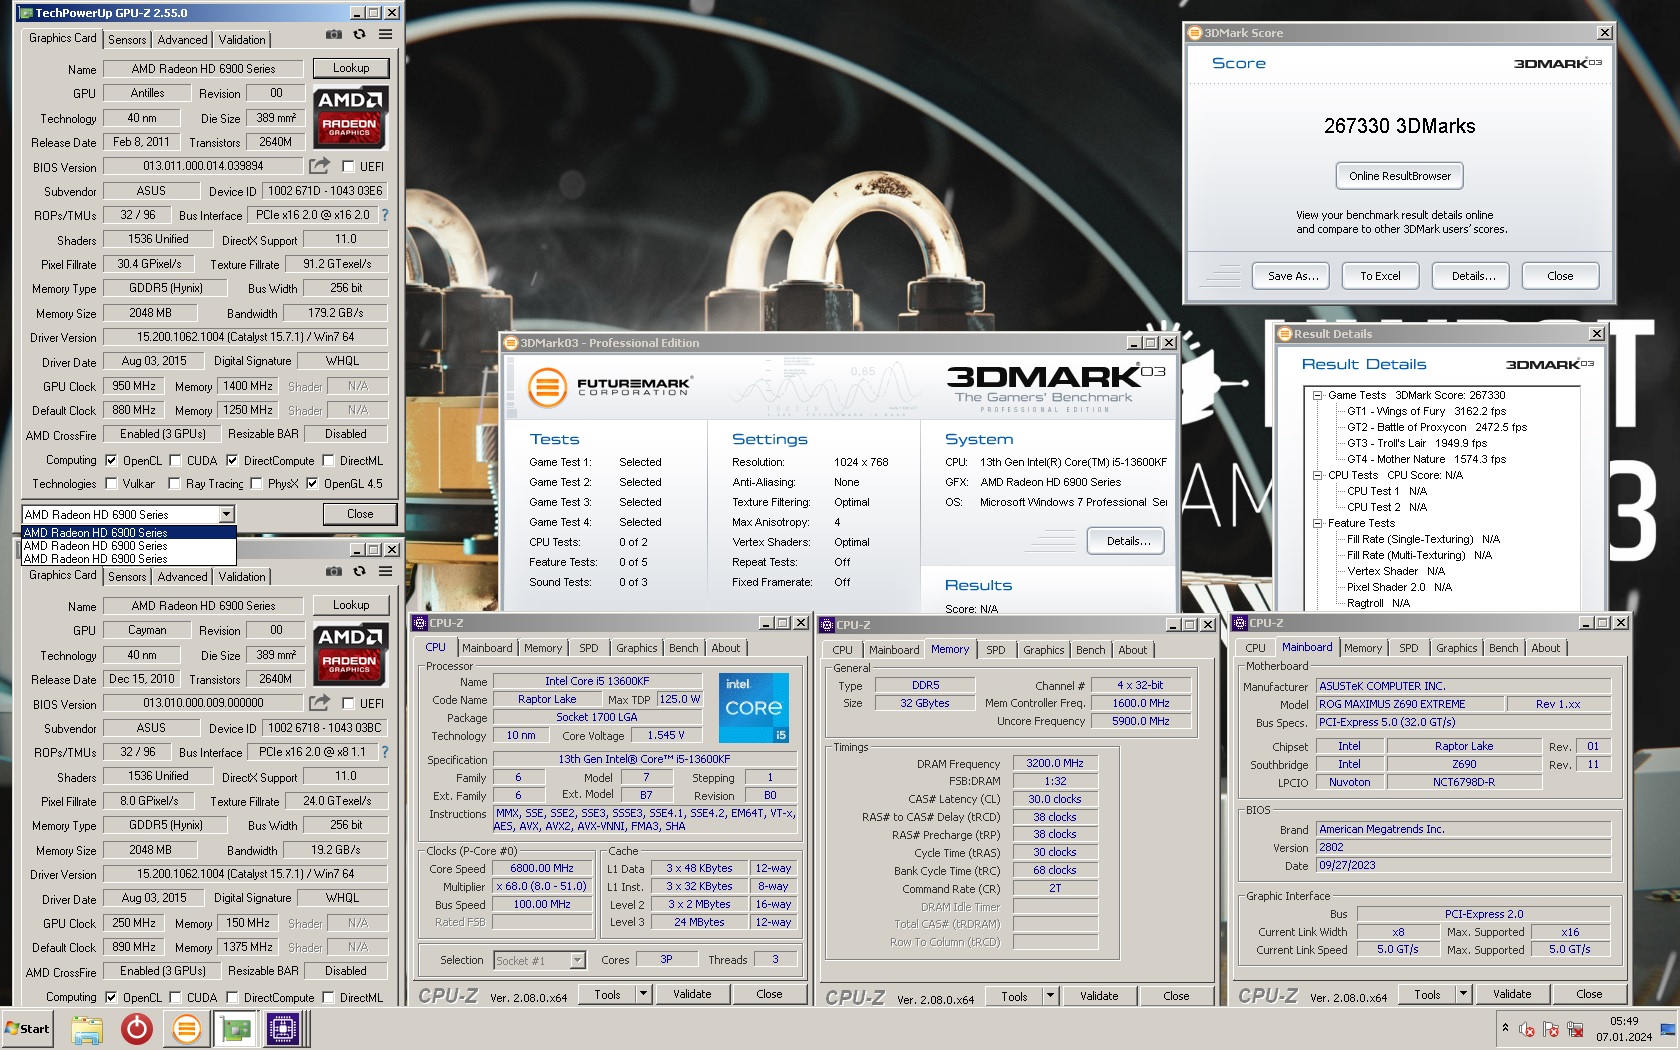
Task: Switch to SPD tab in CPU-Z Memory window
Action: pos(996,650)
